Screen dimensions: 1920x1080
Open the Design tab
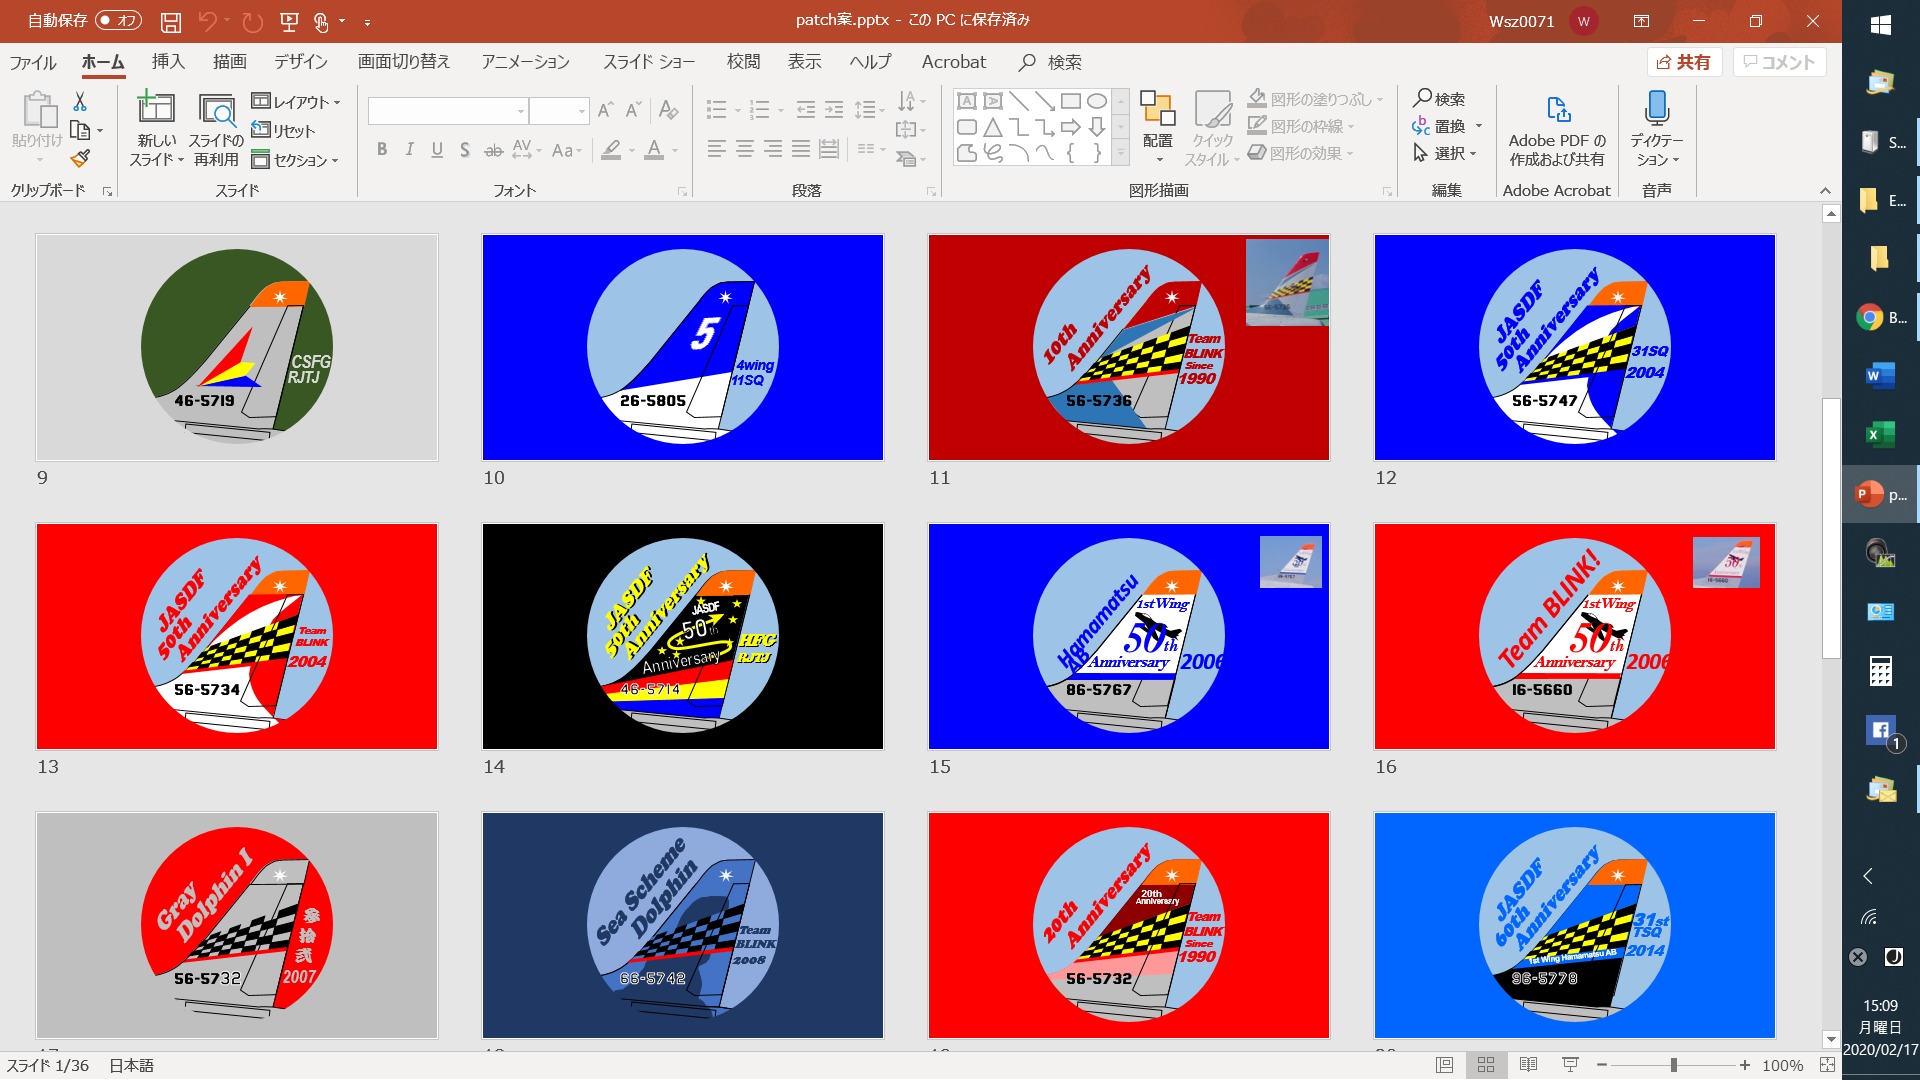(301, 62)
